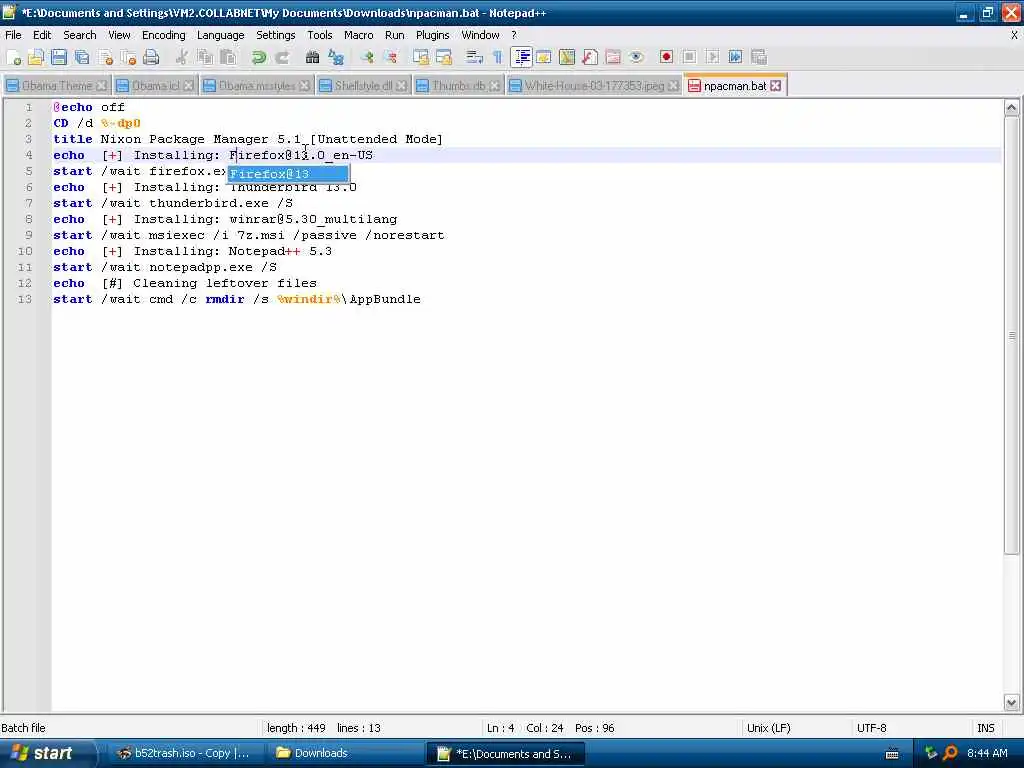The width and height of the screenshot is (1024, 768).
Task: Click the Replace toolbar icon
Action: [336, 57]
